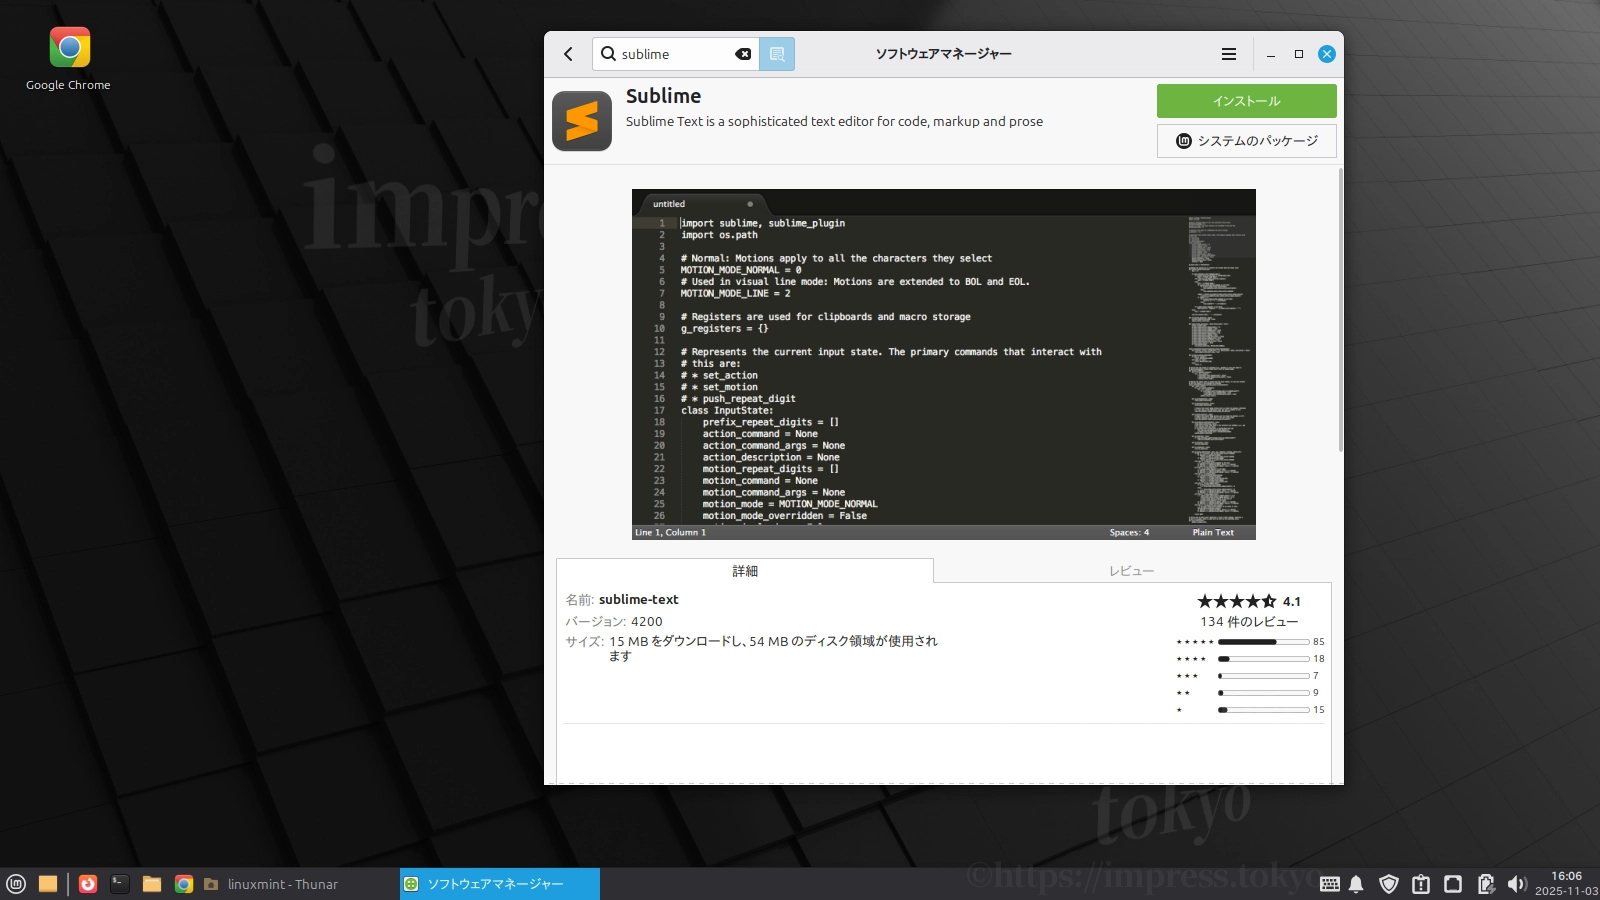Image resolution: width=1600 pixels, height=900 pixels.
Task: Open the hamburger menu in Software Manager
Action: (x=1229, y=54)
